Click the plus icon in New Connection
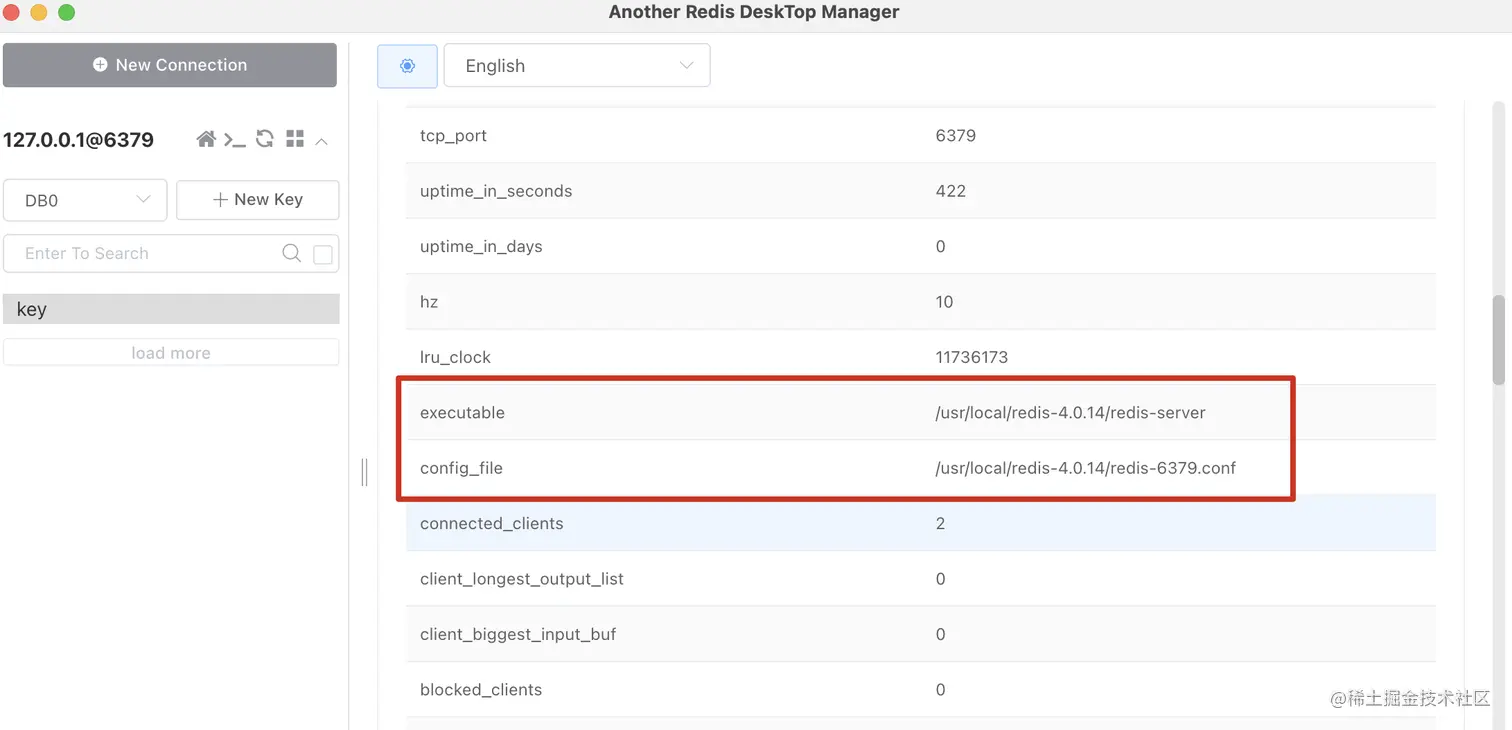This screenshot has height=730, width=1512. 100,65
